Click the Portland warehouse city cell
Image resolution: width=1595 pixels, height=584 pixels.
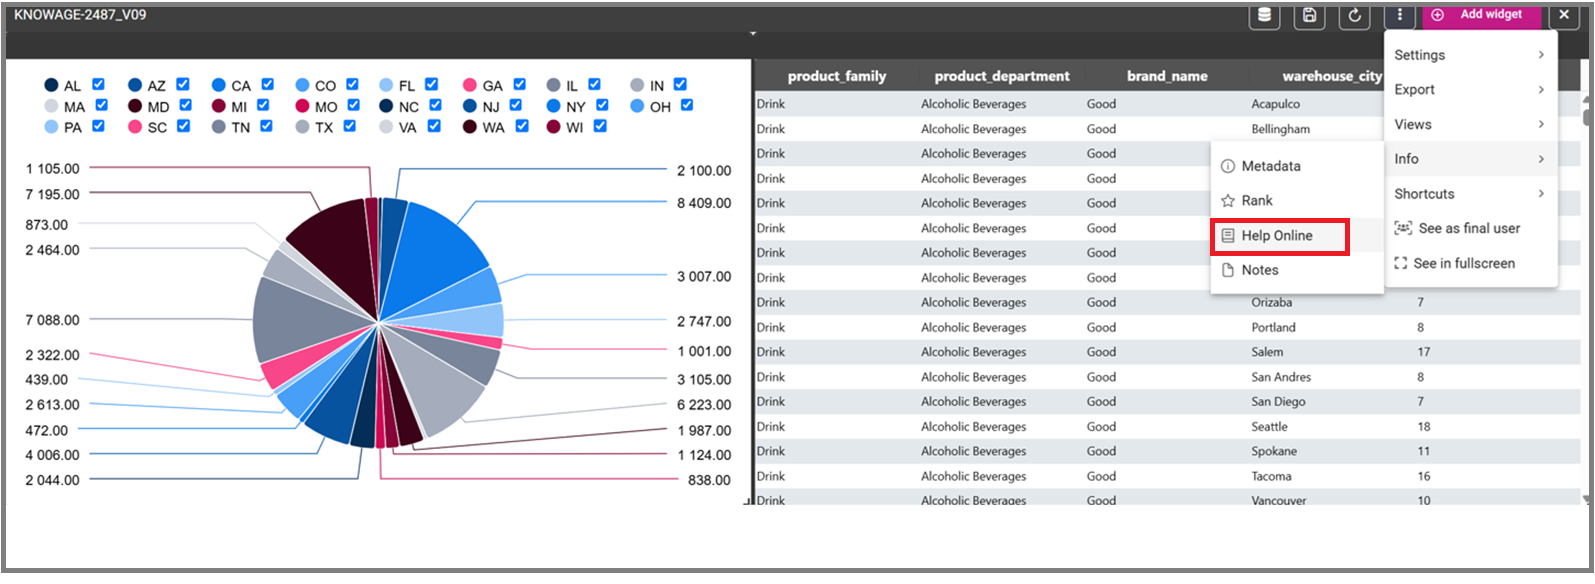pos(1273,328)
